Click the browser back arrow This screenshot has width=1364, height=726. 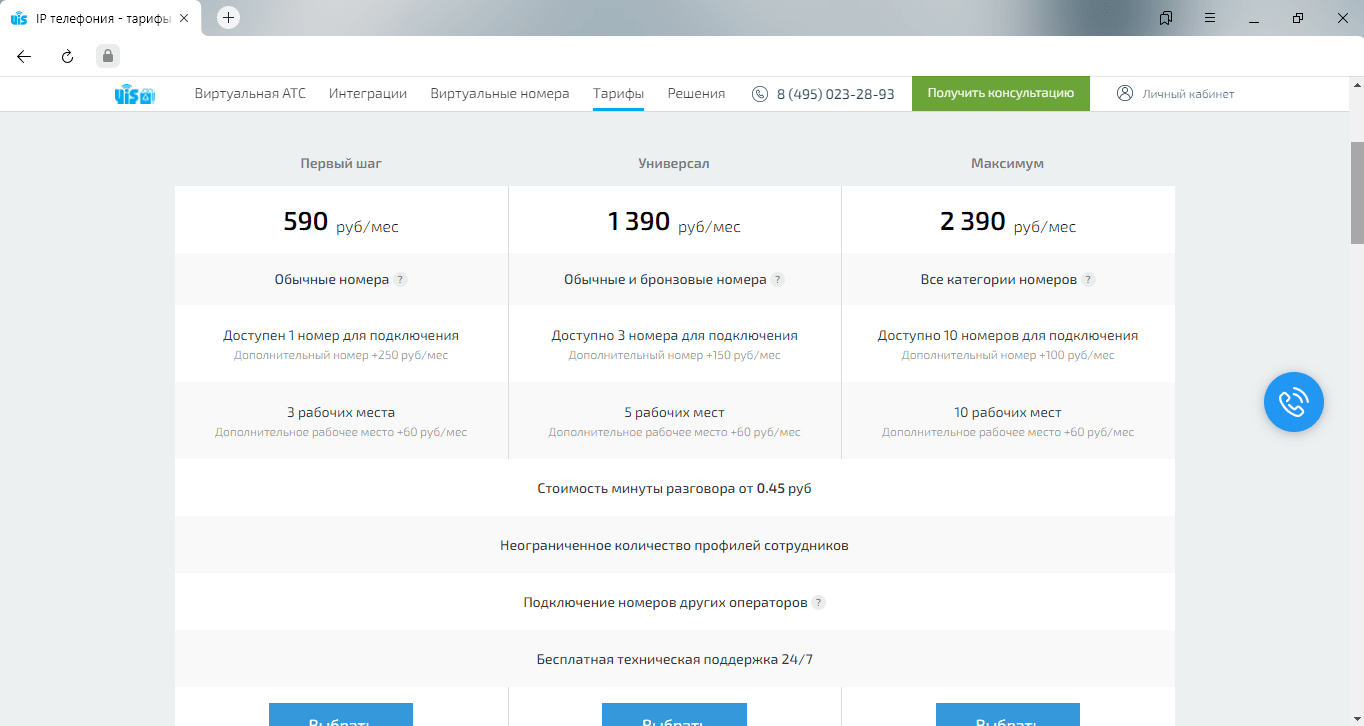pos(24,56)
